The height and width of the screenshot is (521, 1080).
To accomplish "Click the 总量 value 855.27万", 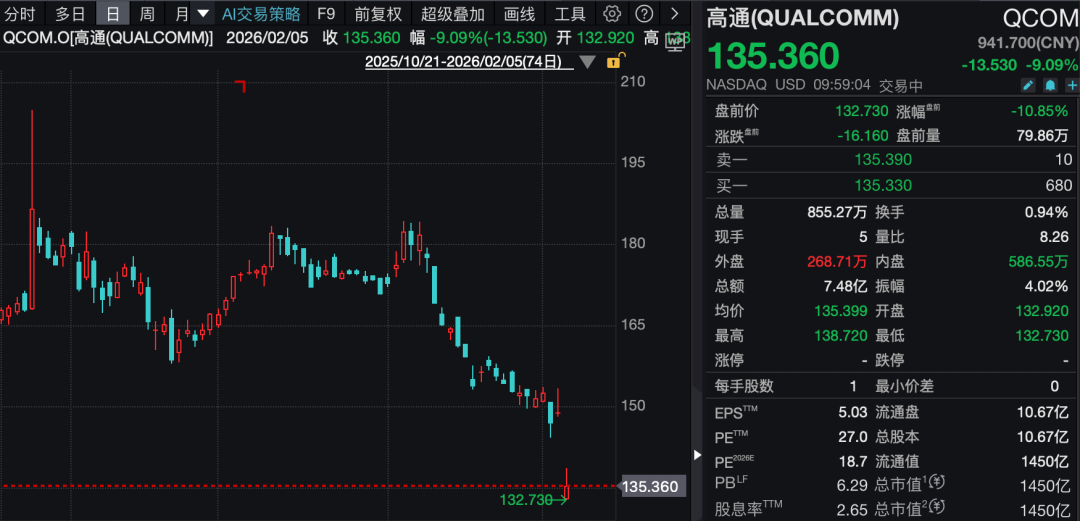I will point(837,212).
